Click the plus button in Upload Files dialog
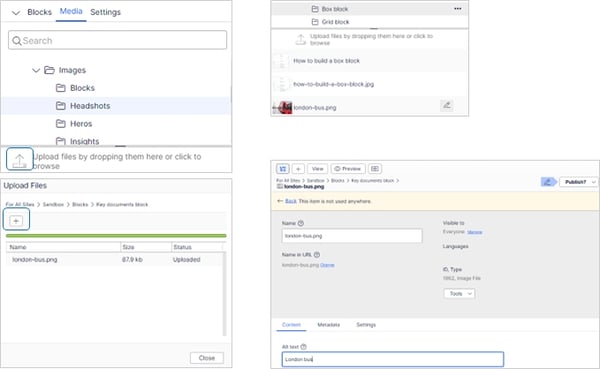Image resolution: width=600 pixels, height=369 pixels. pyautogui.click(x=16, y=221)
